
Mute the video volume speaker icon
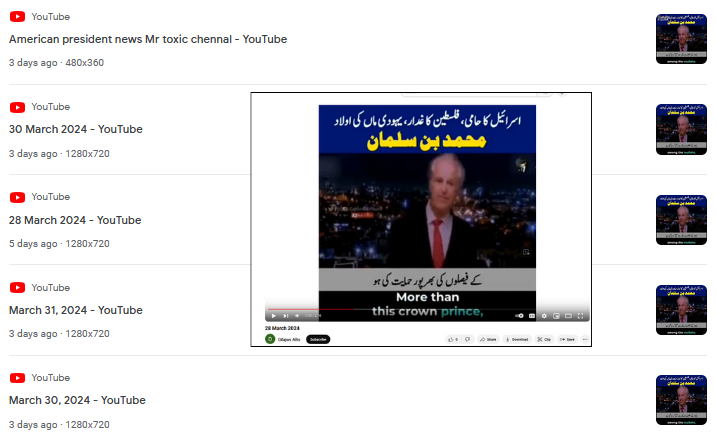coord(297,316)
